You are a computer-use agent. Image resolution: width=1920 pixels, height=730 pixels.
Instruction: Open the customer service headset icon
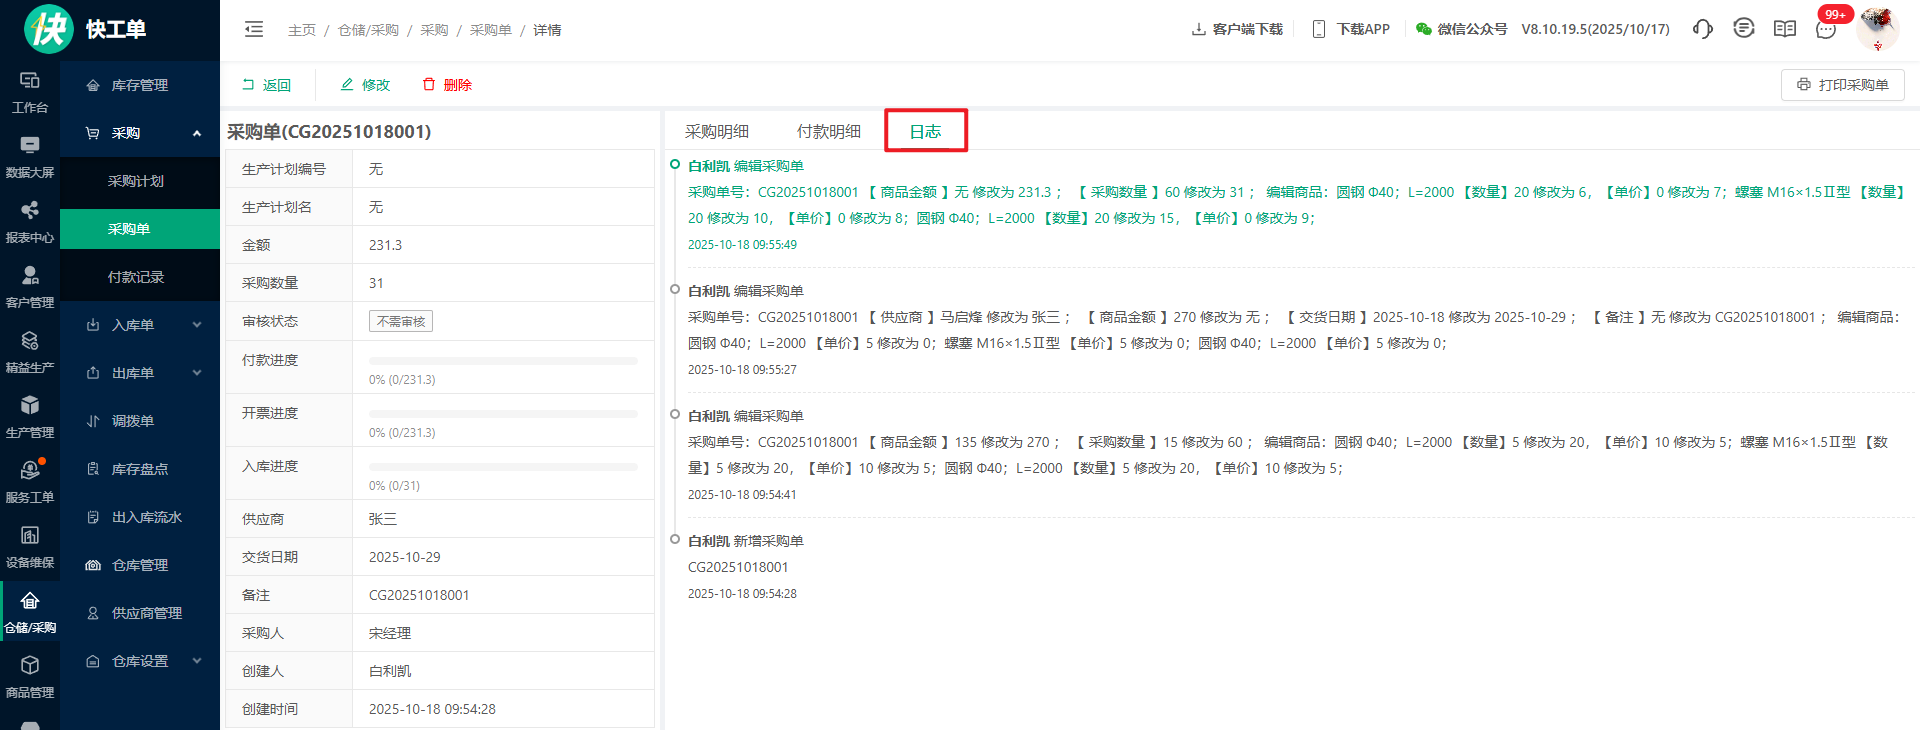[x=1702, y=29]
